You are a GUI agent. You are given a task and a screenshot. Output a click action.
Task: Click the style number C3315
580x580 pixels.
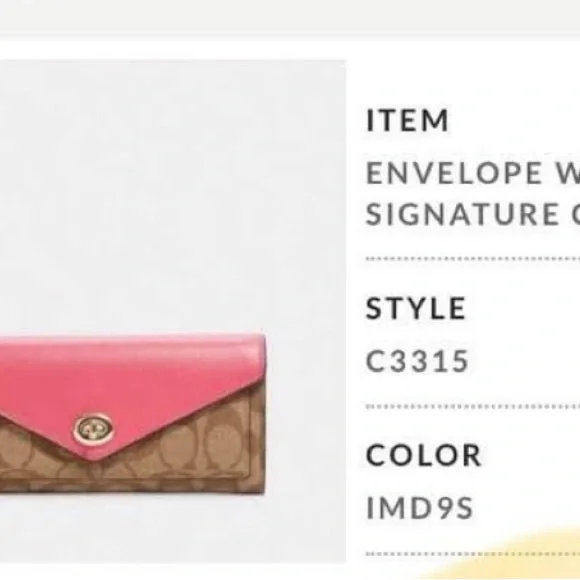click(x=417, y=361)
